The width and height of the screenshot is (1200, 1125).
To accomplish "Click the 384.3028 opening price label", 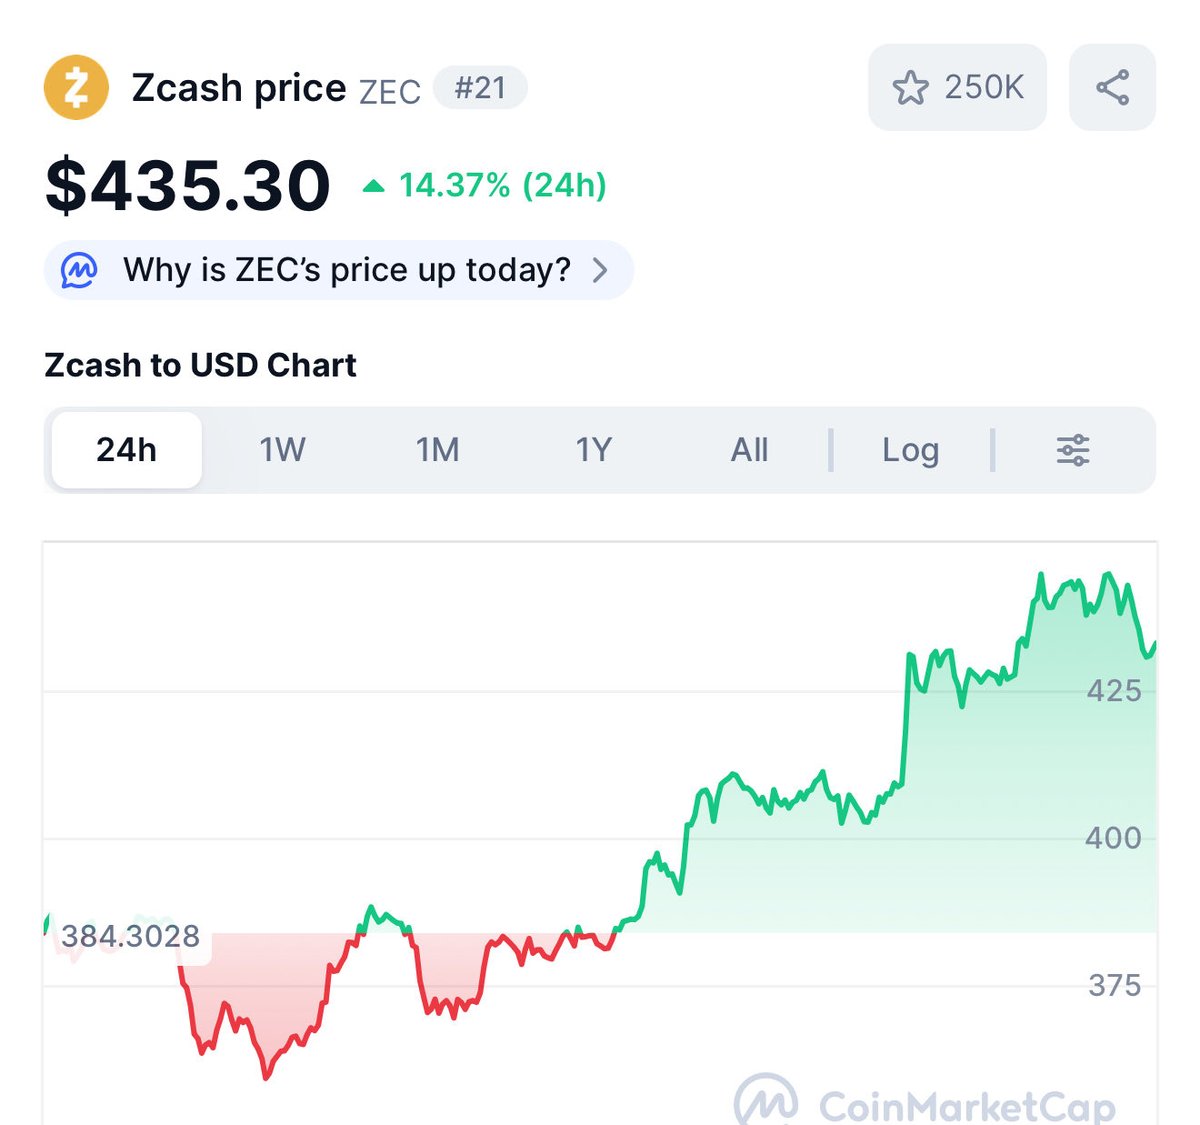I will coord(131,937).
